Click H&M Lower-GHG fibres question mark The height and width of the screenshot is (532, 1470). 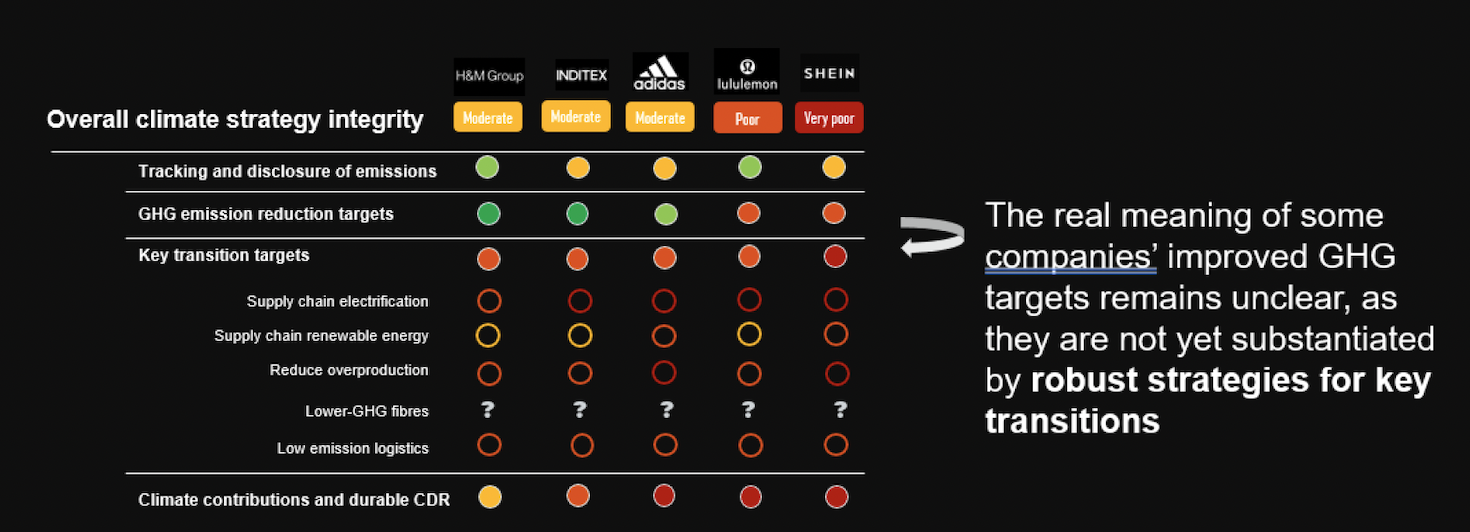coord(489,409)
